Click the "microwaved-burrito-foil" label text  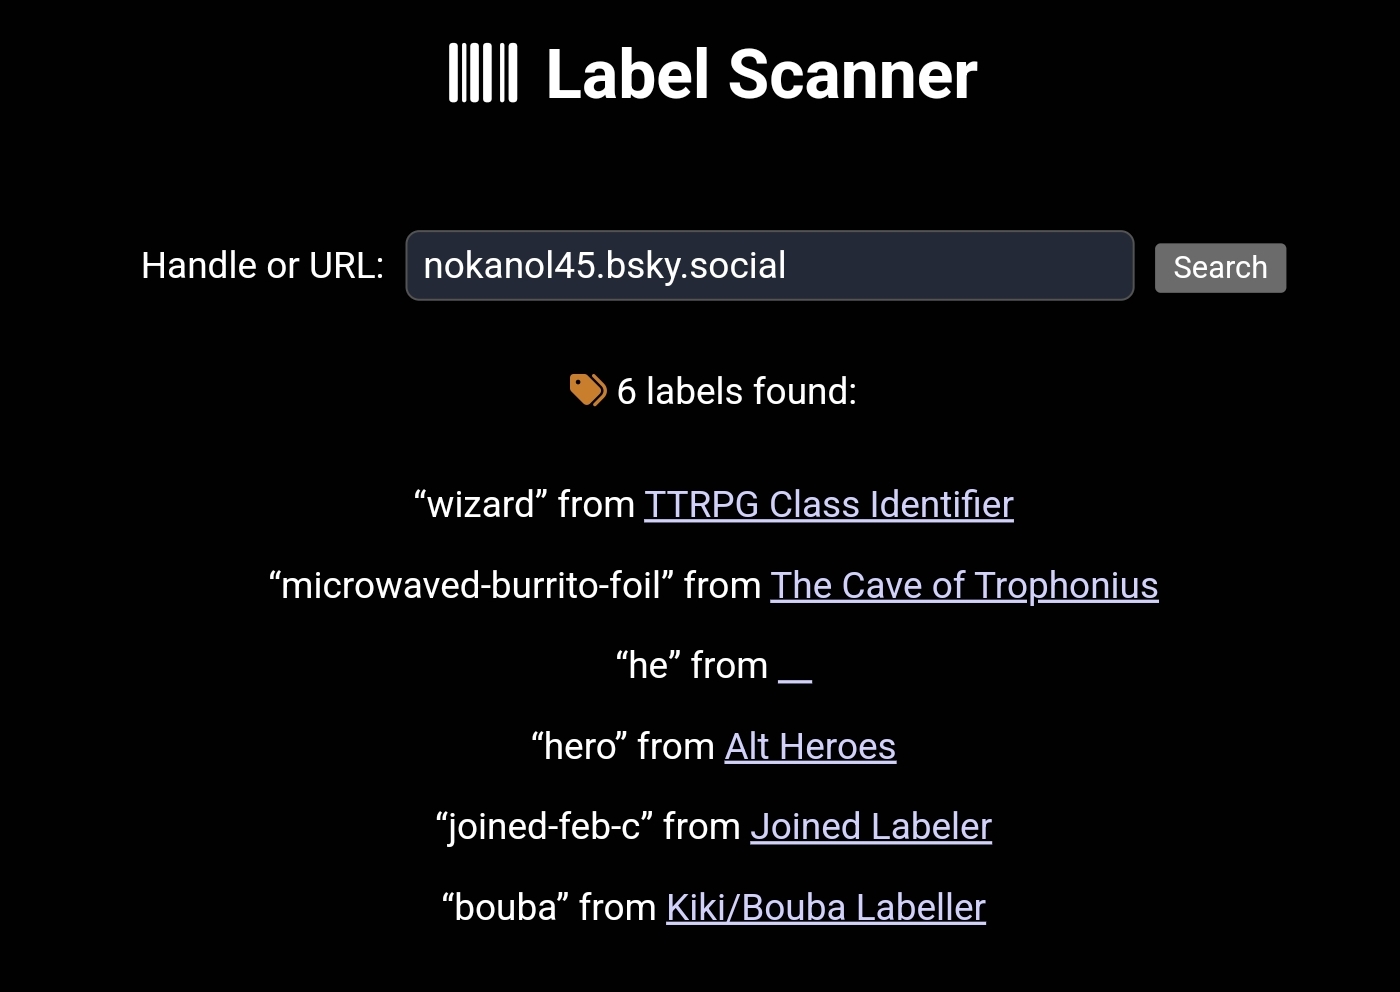[x=471, y=586]
